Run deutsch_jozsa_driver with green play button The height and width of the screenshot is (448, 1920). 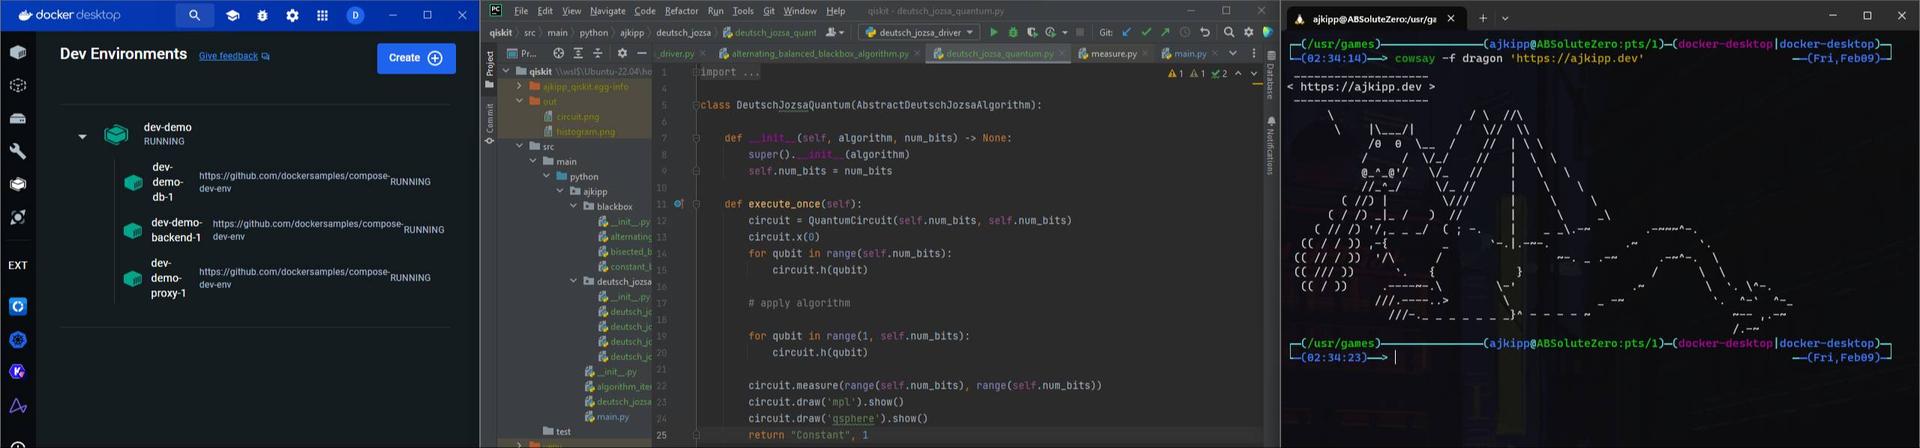click(x=993, y=32)
